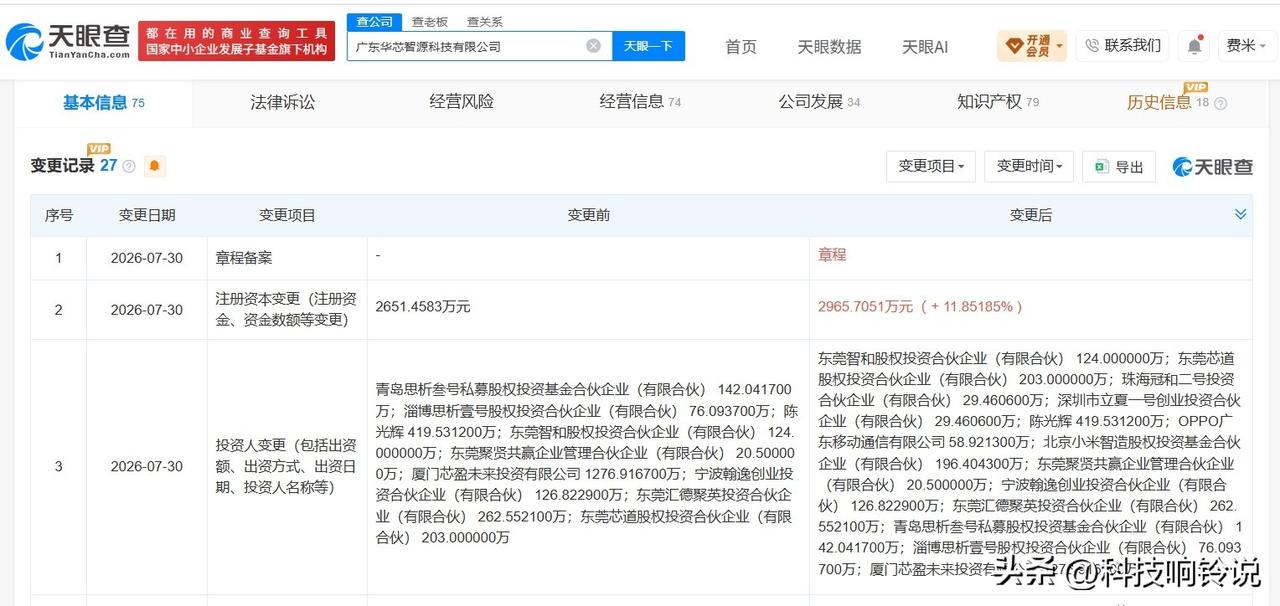Click the red 商业查询工具 banner
The width and height of the screenshot is (1280, 606).
click(x=236, y=41)
